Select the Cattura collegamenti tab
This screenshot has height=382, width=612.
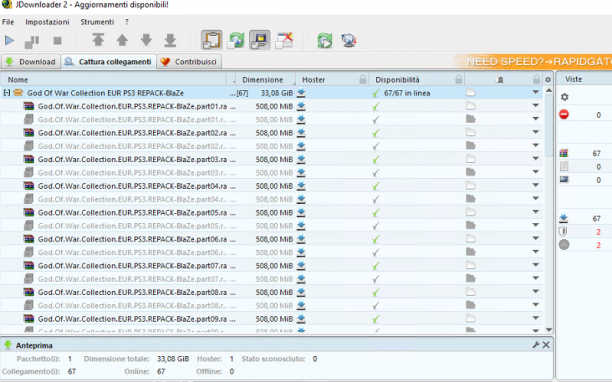tap(109, 62)
